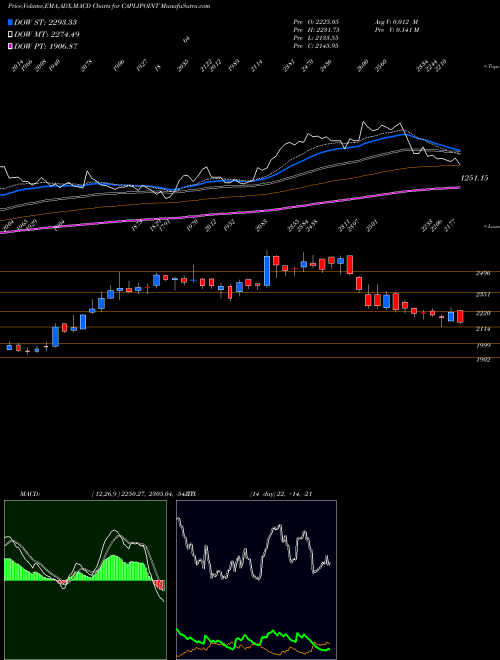500x660 pixels.
Task: Open the green MACD histogram panel
Action: [x=85, y=580]
